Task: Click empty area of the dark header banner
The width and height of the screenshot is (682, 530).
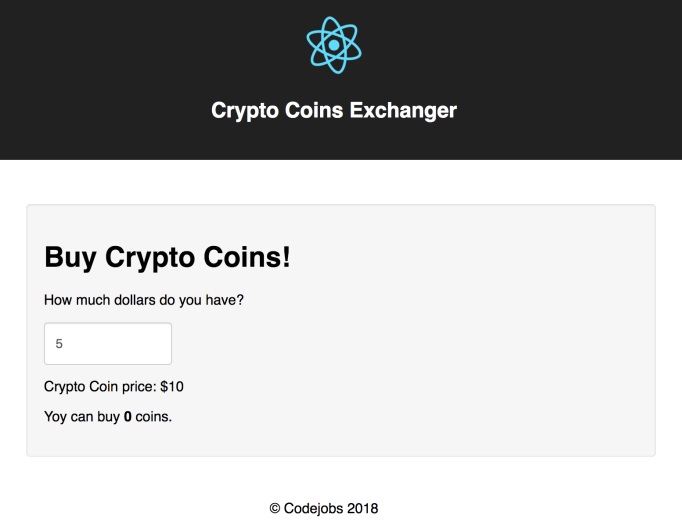Action: (120, 80)
